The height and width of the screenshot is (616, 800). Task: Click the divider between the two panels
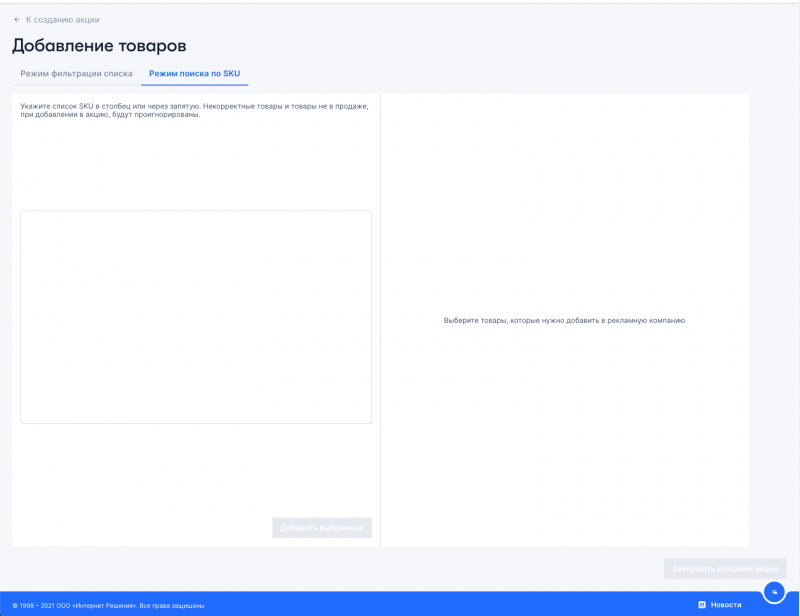click(x=380, y=320)
